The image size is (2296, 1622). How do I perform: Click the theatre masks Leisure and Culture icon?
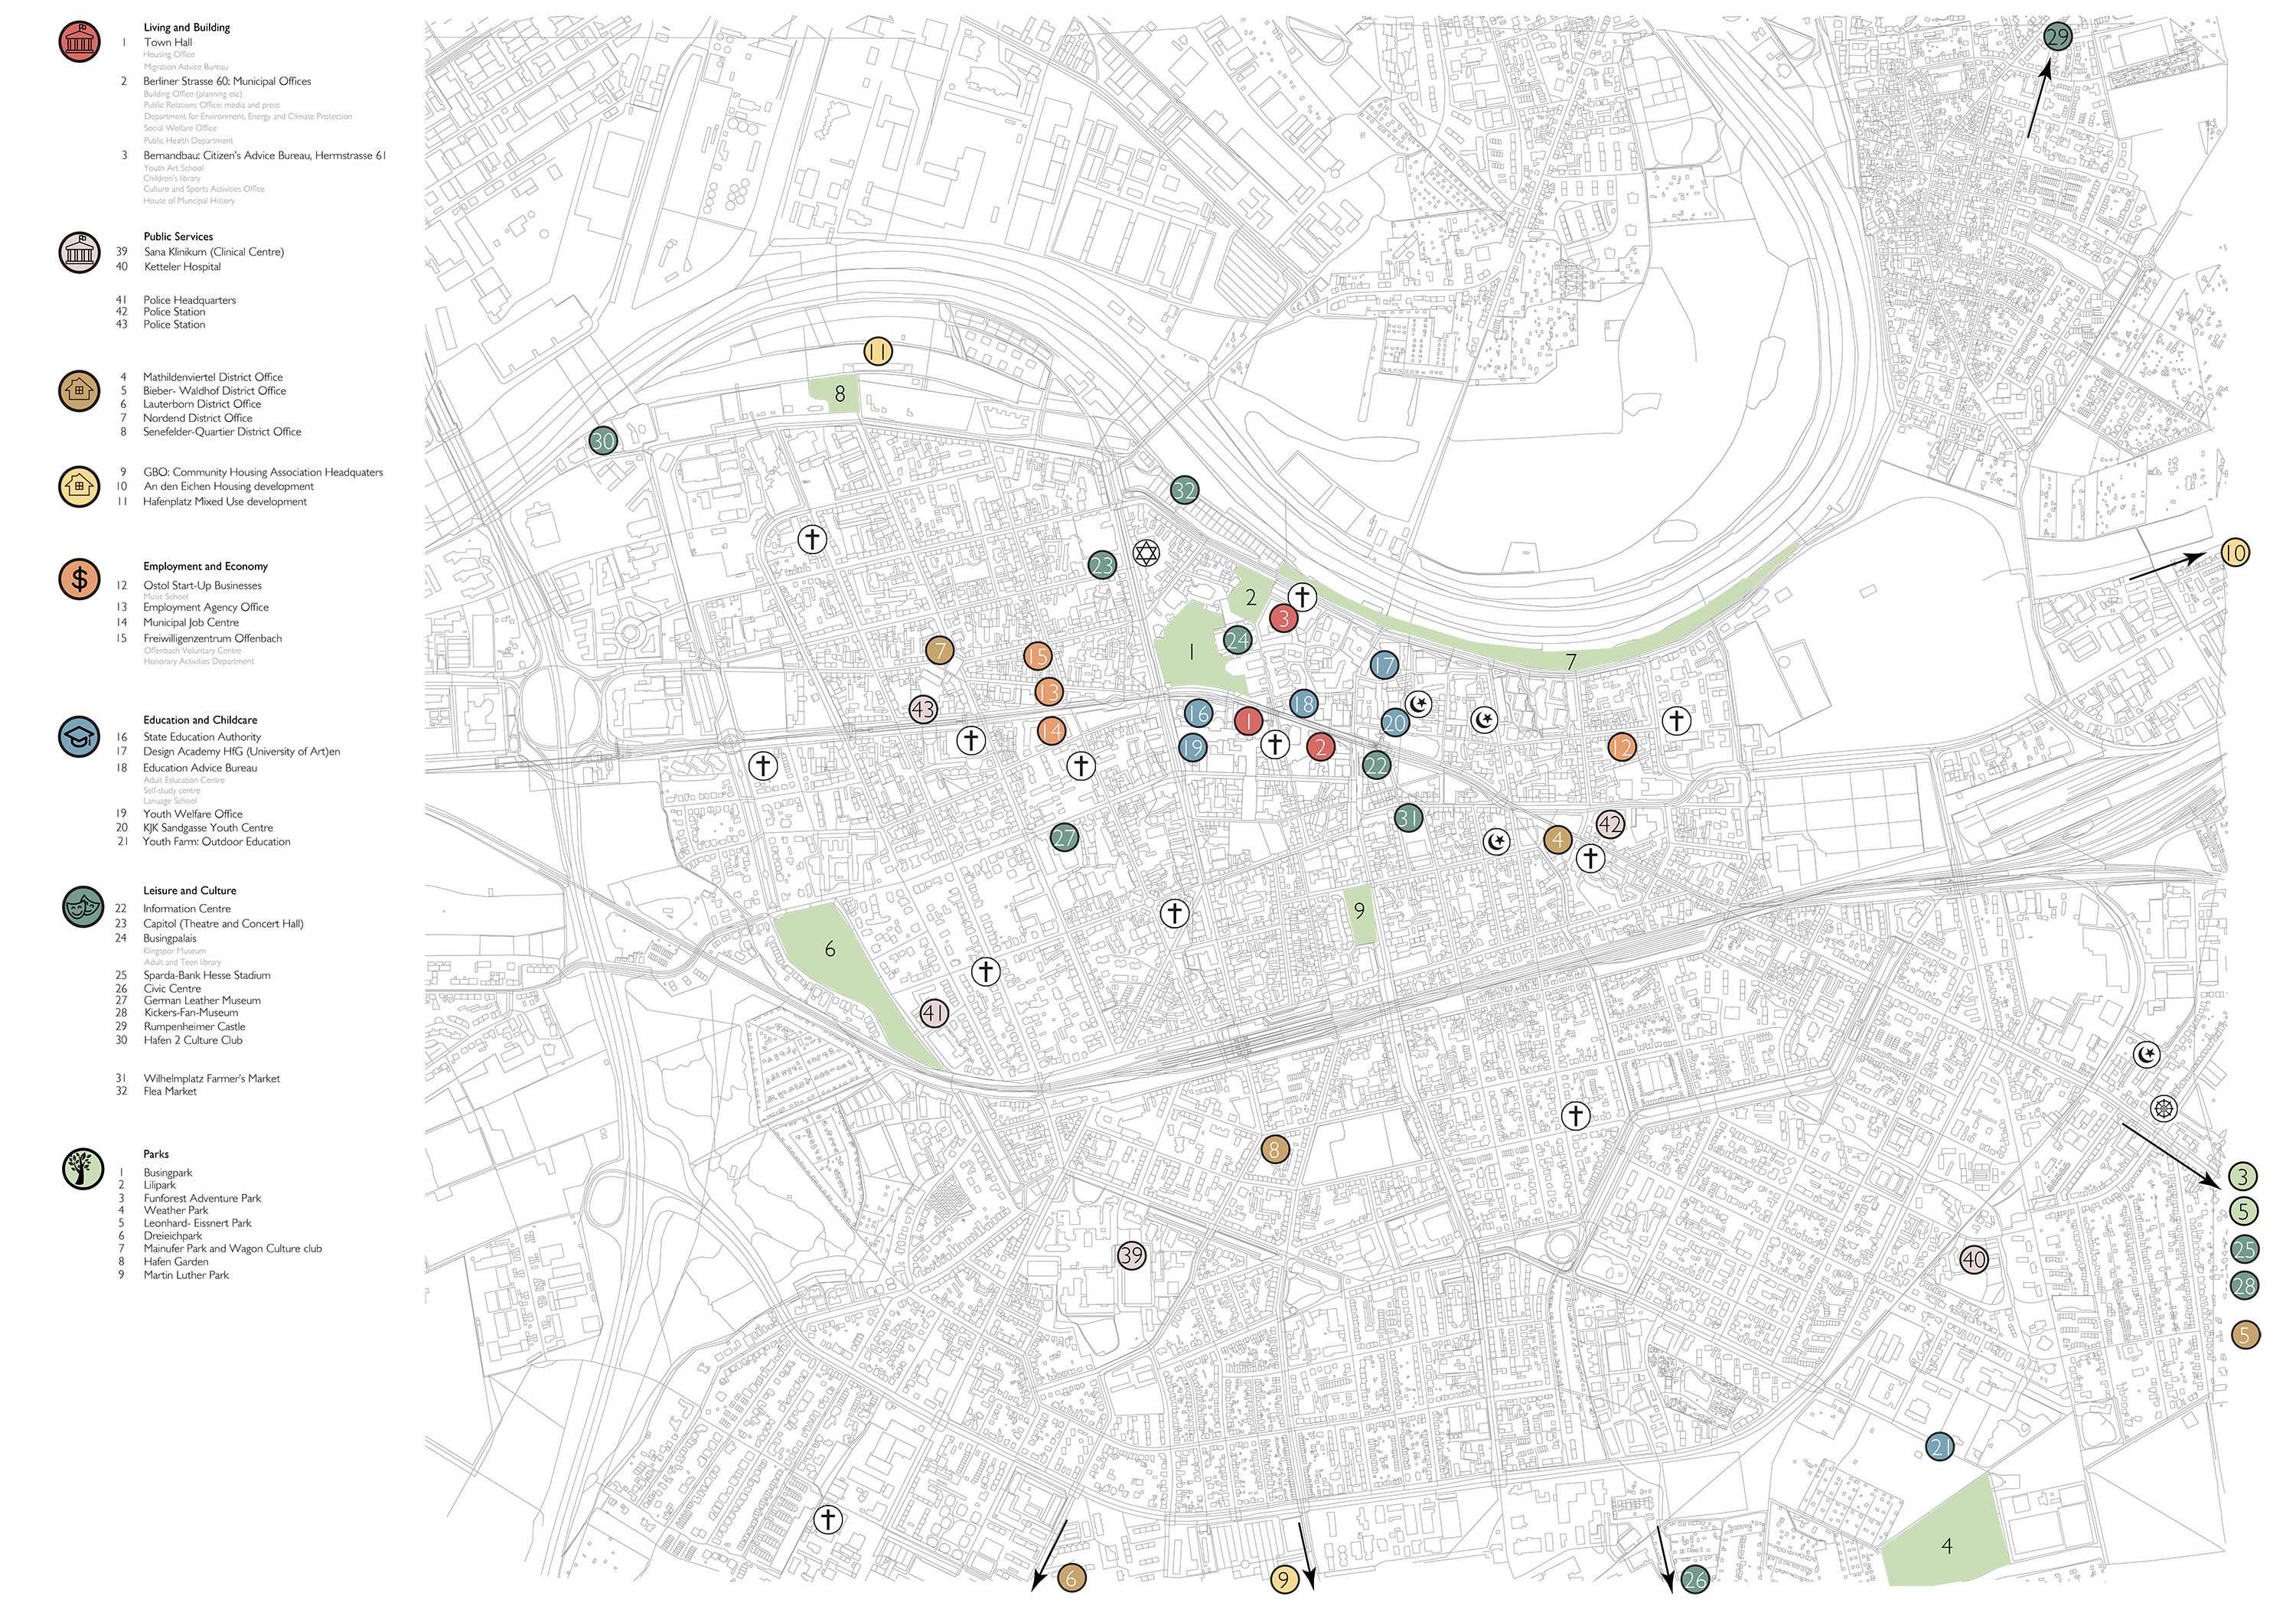(82, 907)
